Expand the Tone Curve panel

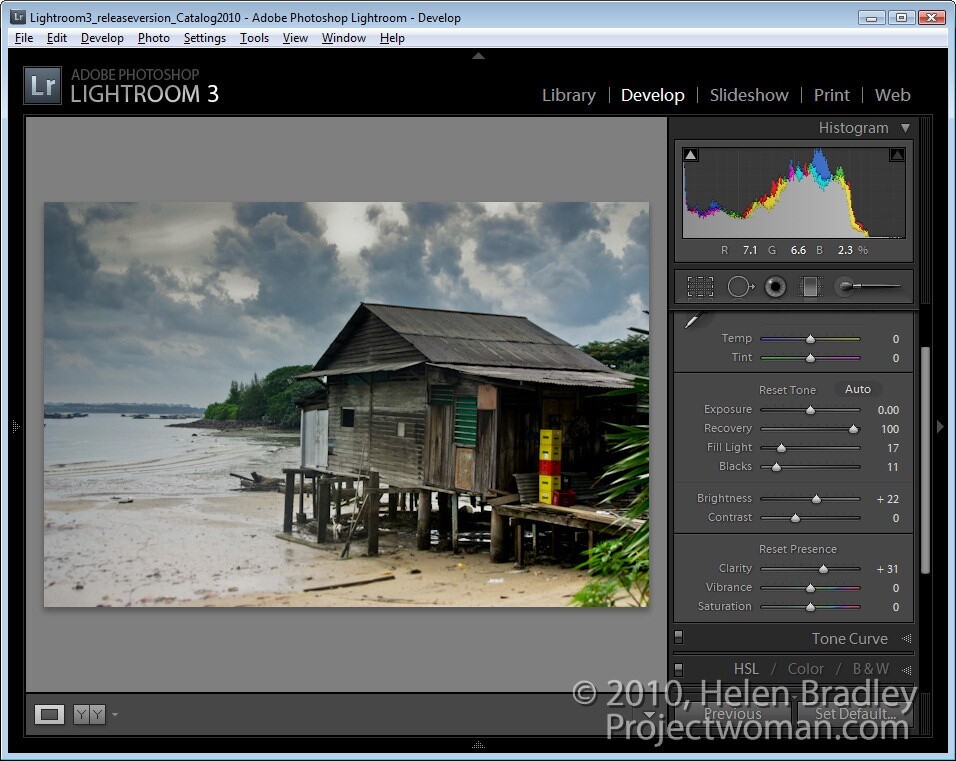pyautogui.click(x=907, y=638)
